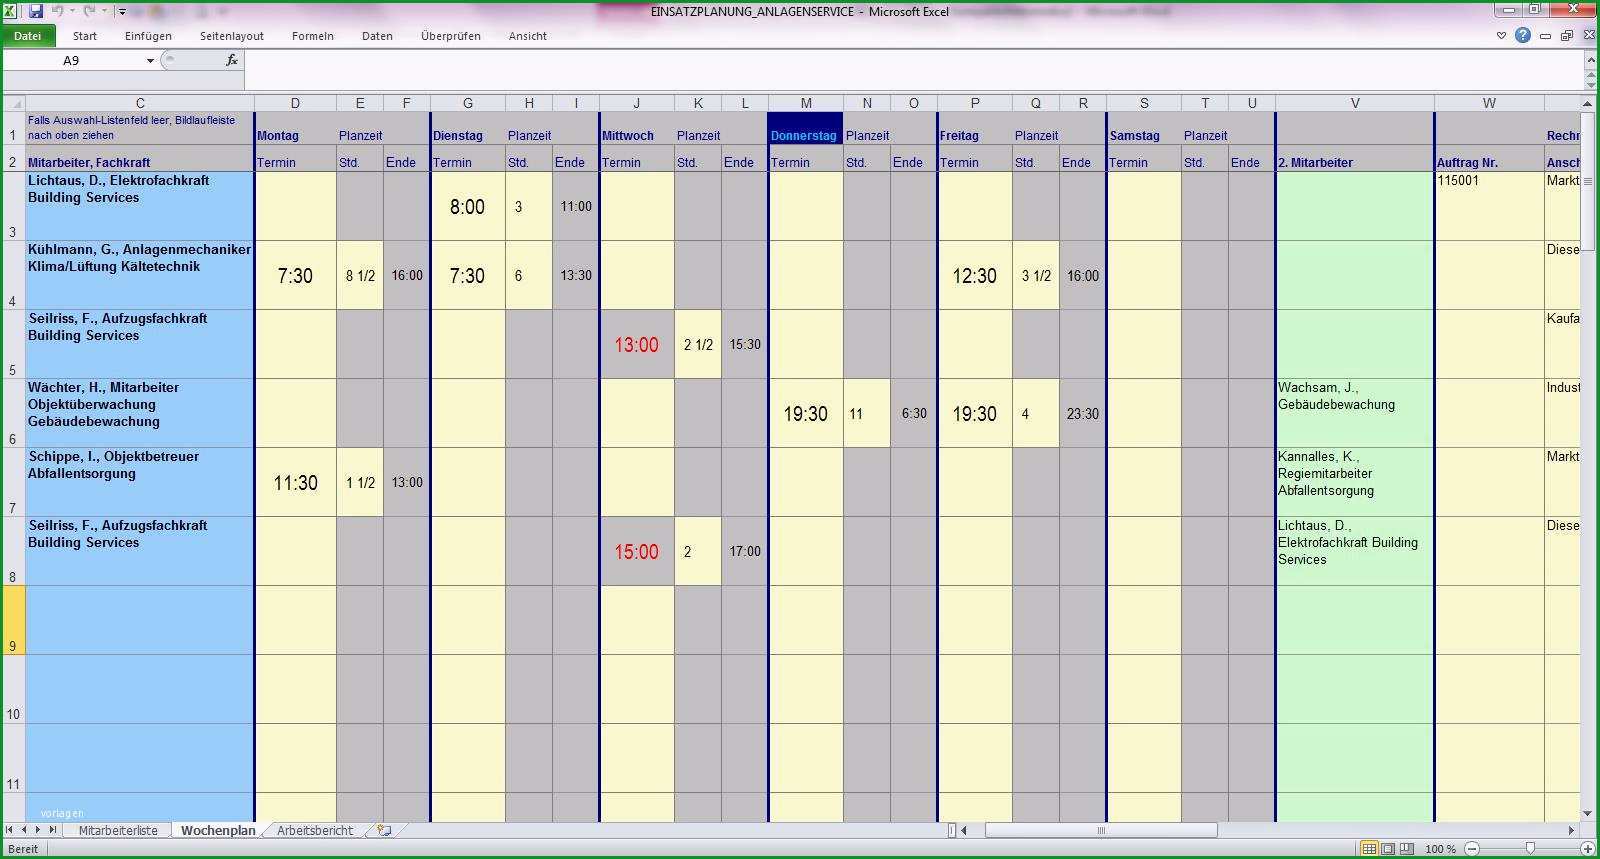
Task: Open the Seitenlayout ribbon tab
Action: 232,36
